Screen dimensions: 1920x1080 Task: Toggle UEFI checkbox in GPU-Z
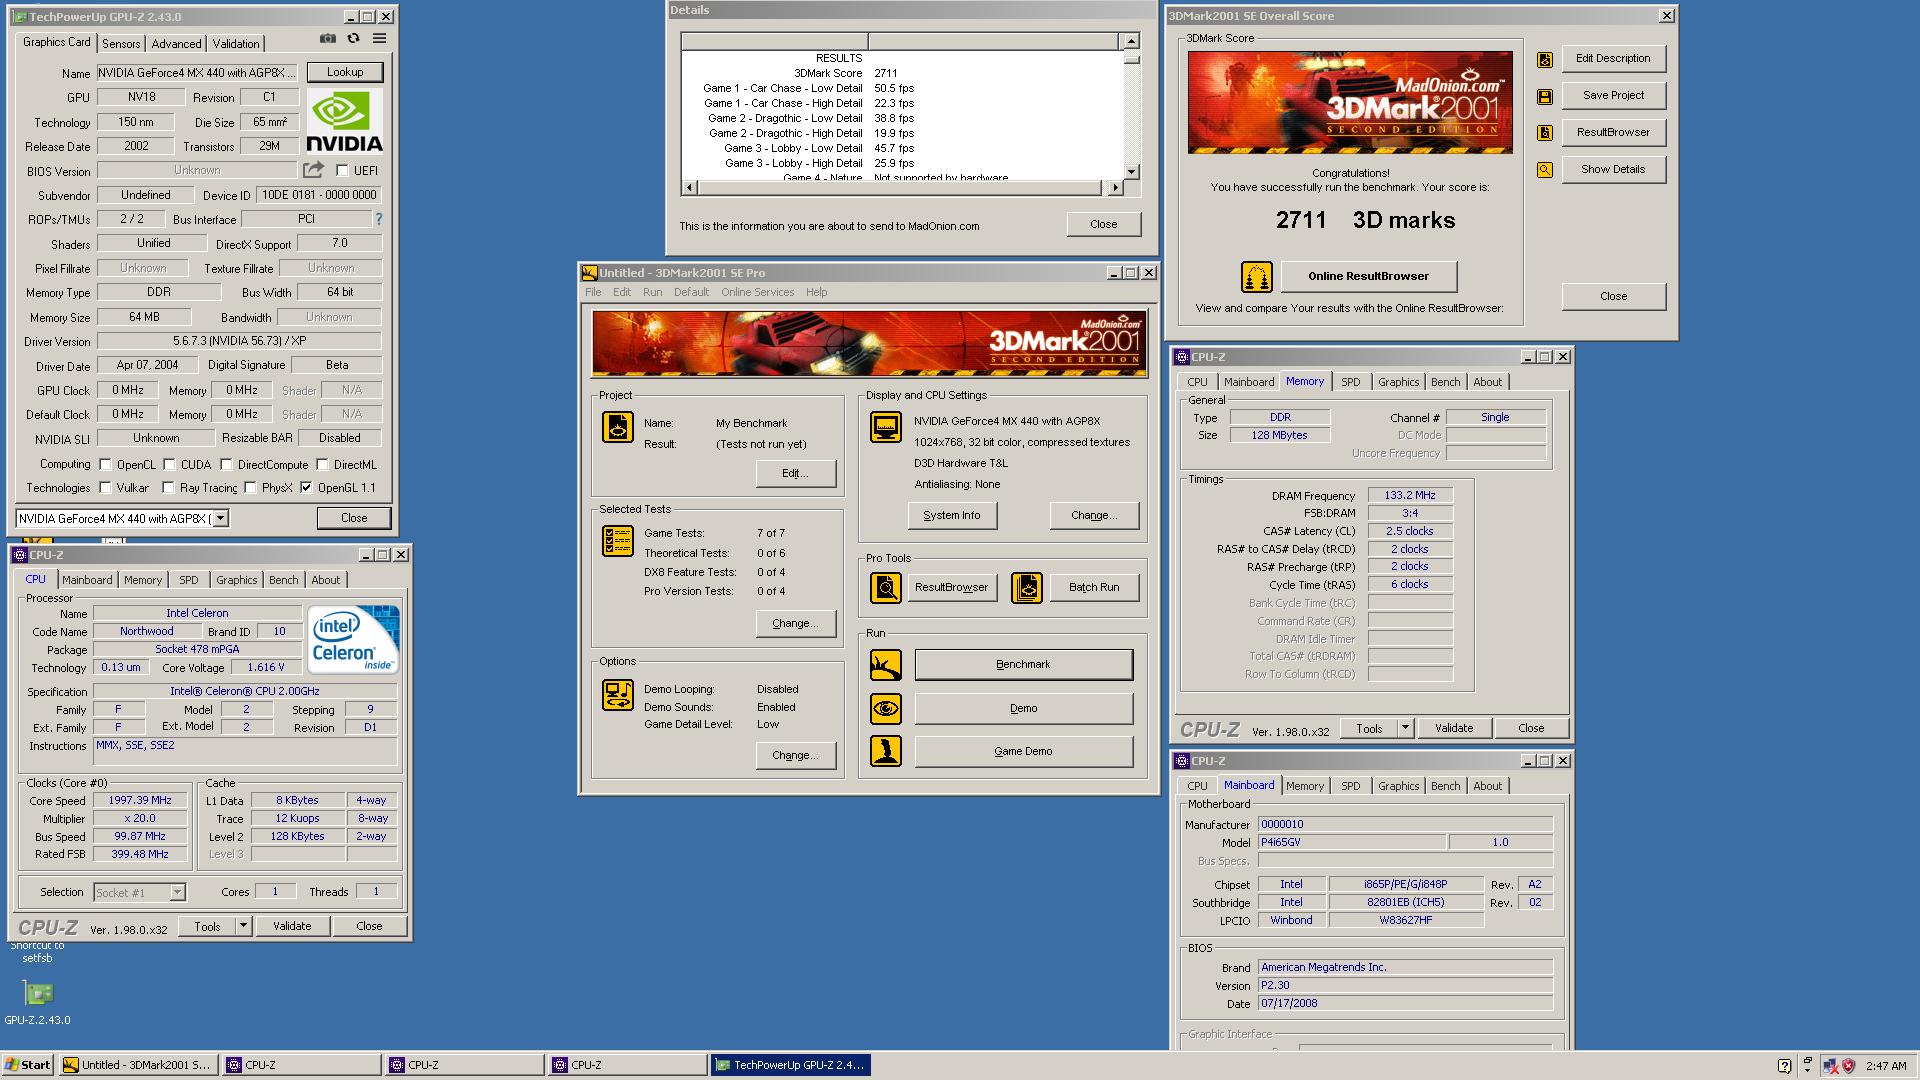(342, 171)
